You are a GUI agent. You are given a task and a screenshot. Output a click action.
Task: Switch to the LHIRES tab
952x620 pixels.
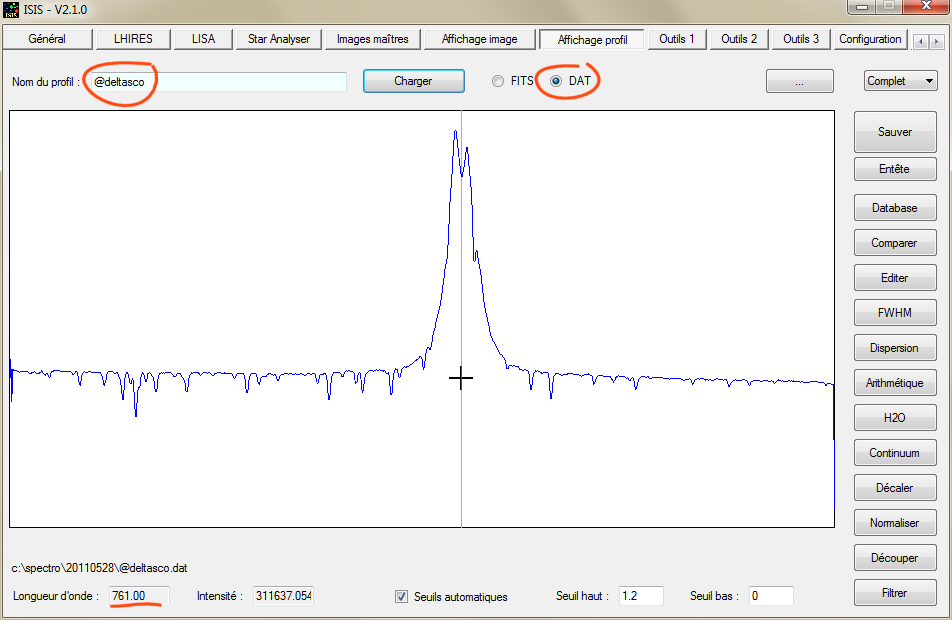click(x=133, y=39)
